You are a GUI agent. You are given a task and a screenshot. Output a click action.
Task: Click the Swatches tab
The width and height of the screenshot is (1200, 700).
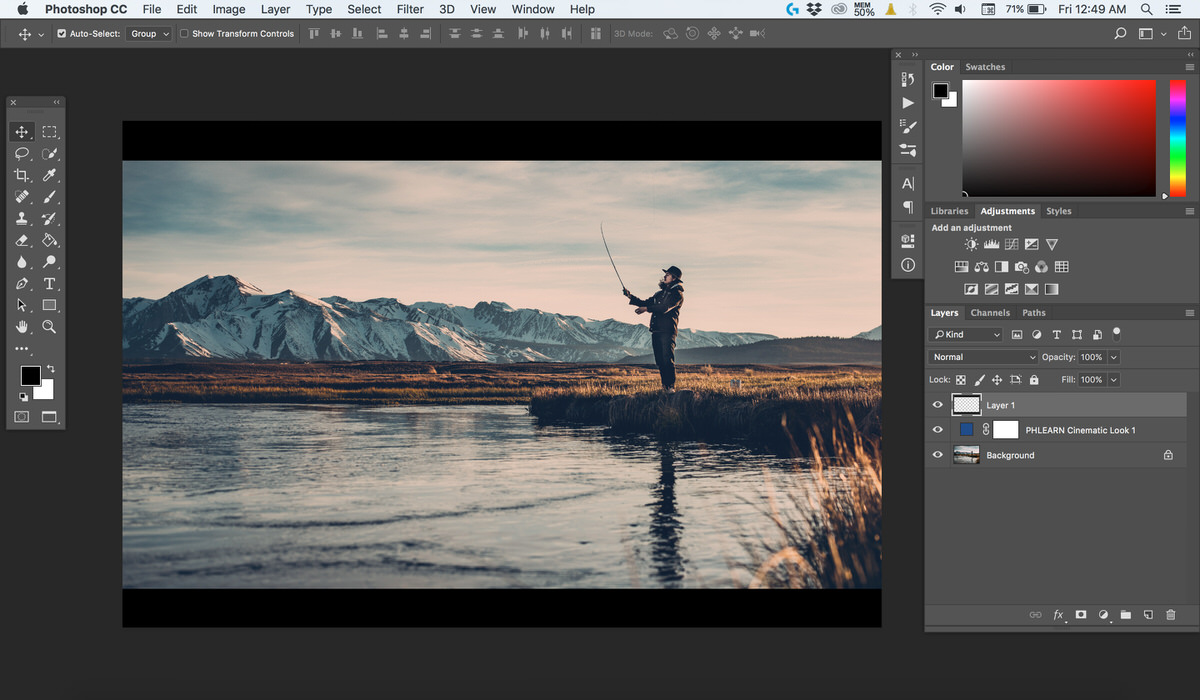pos(985,66)
